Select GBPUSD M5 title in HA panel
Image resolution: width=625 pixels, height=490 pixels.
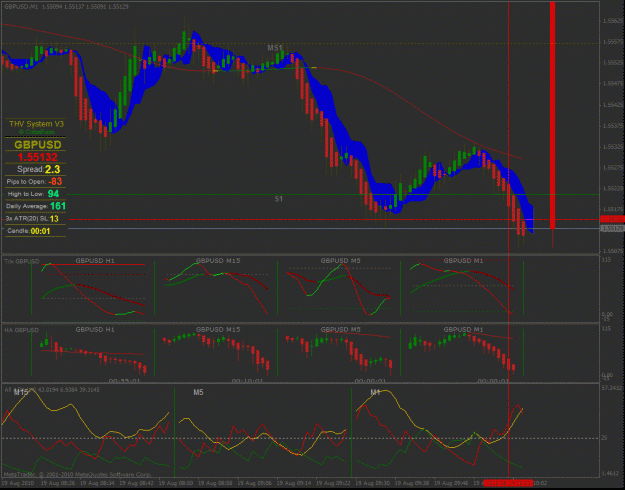click(x=341, y=330)
